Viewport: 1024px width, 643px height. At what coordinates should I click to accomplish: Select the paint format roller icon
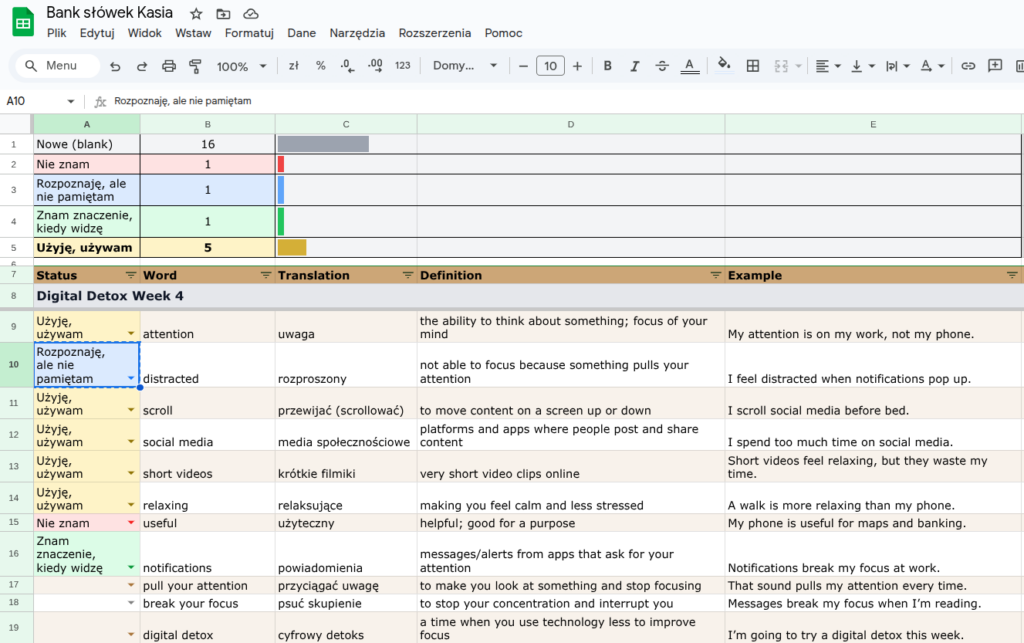click(x=195, y=66)
